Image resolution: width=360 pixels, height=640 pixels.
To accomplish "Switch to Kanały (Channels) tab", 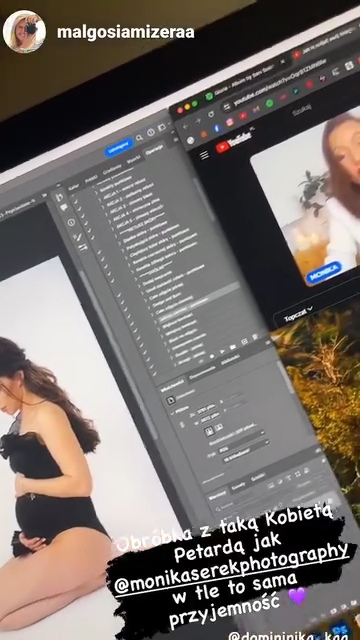I will (238, 487).
